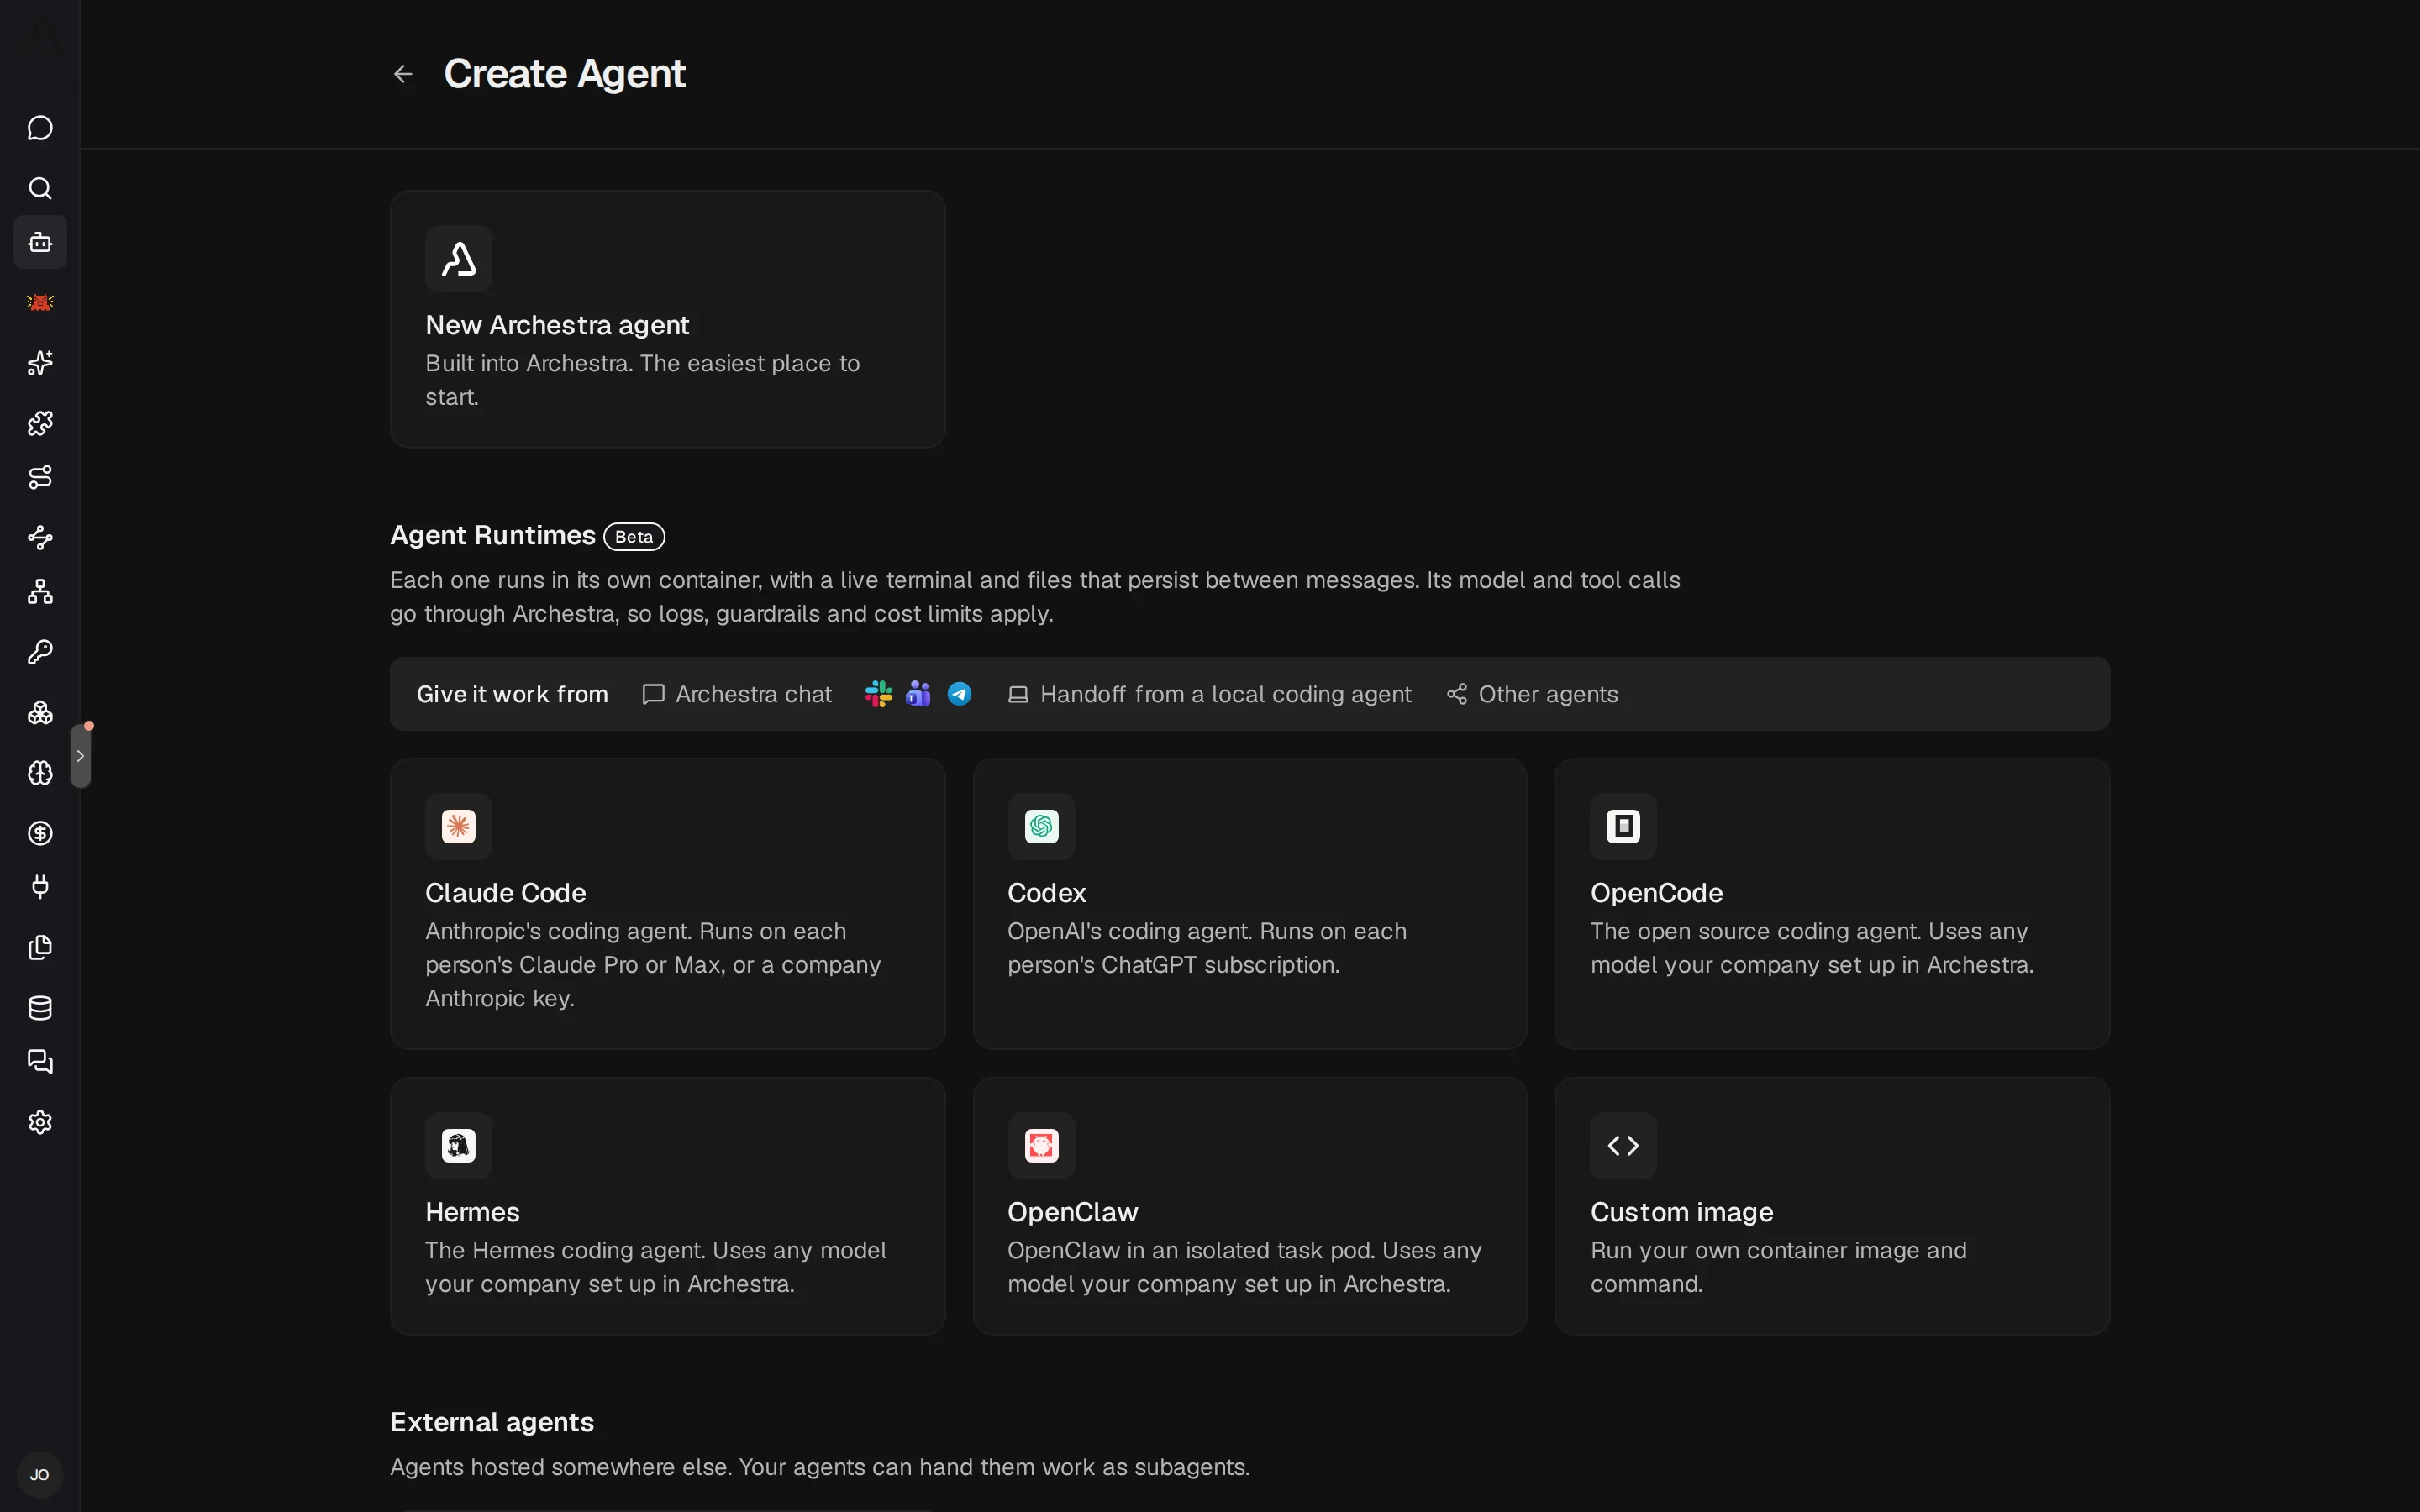
Task: Select the OpenCode runtime card
Action: point(1832,903)
